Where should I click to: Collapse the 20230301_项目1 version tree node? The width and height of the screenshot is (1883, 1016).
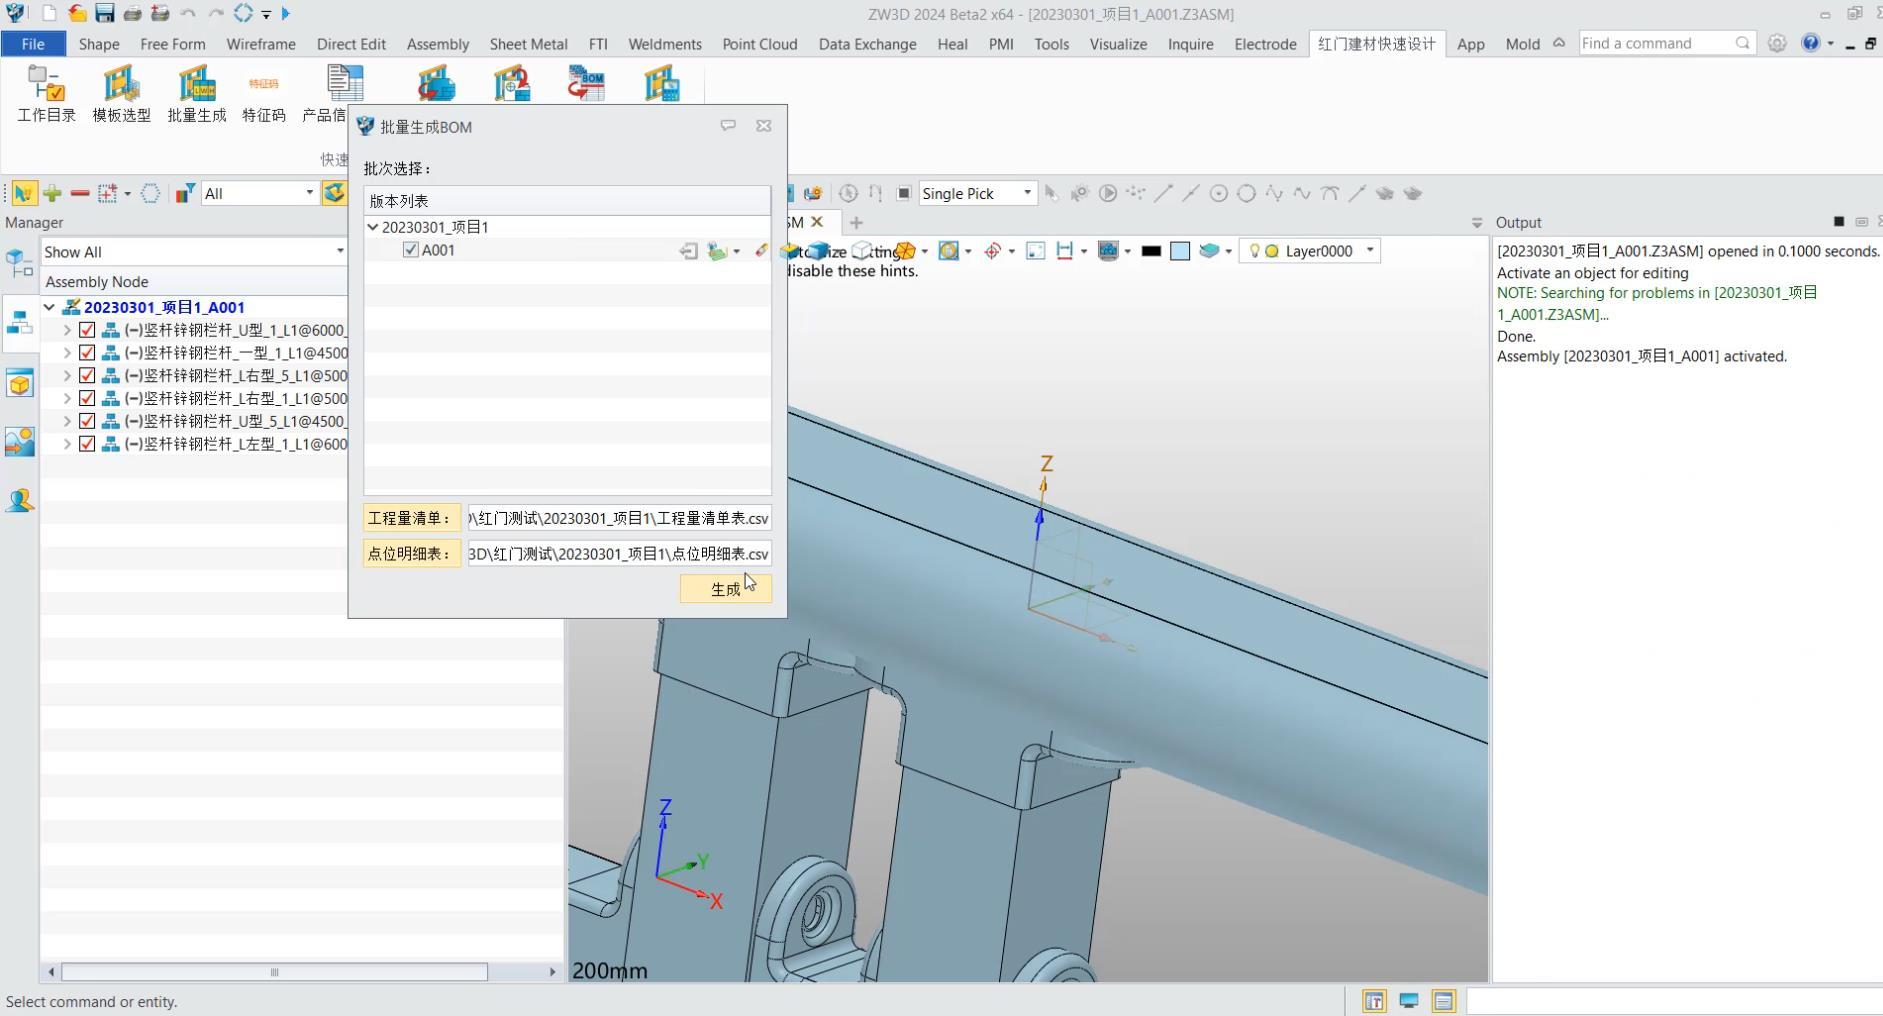click(x=373, y=227)
